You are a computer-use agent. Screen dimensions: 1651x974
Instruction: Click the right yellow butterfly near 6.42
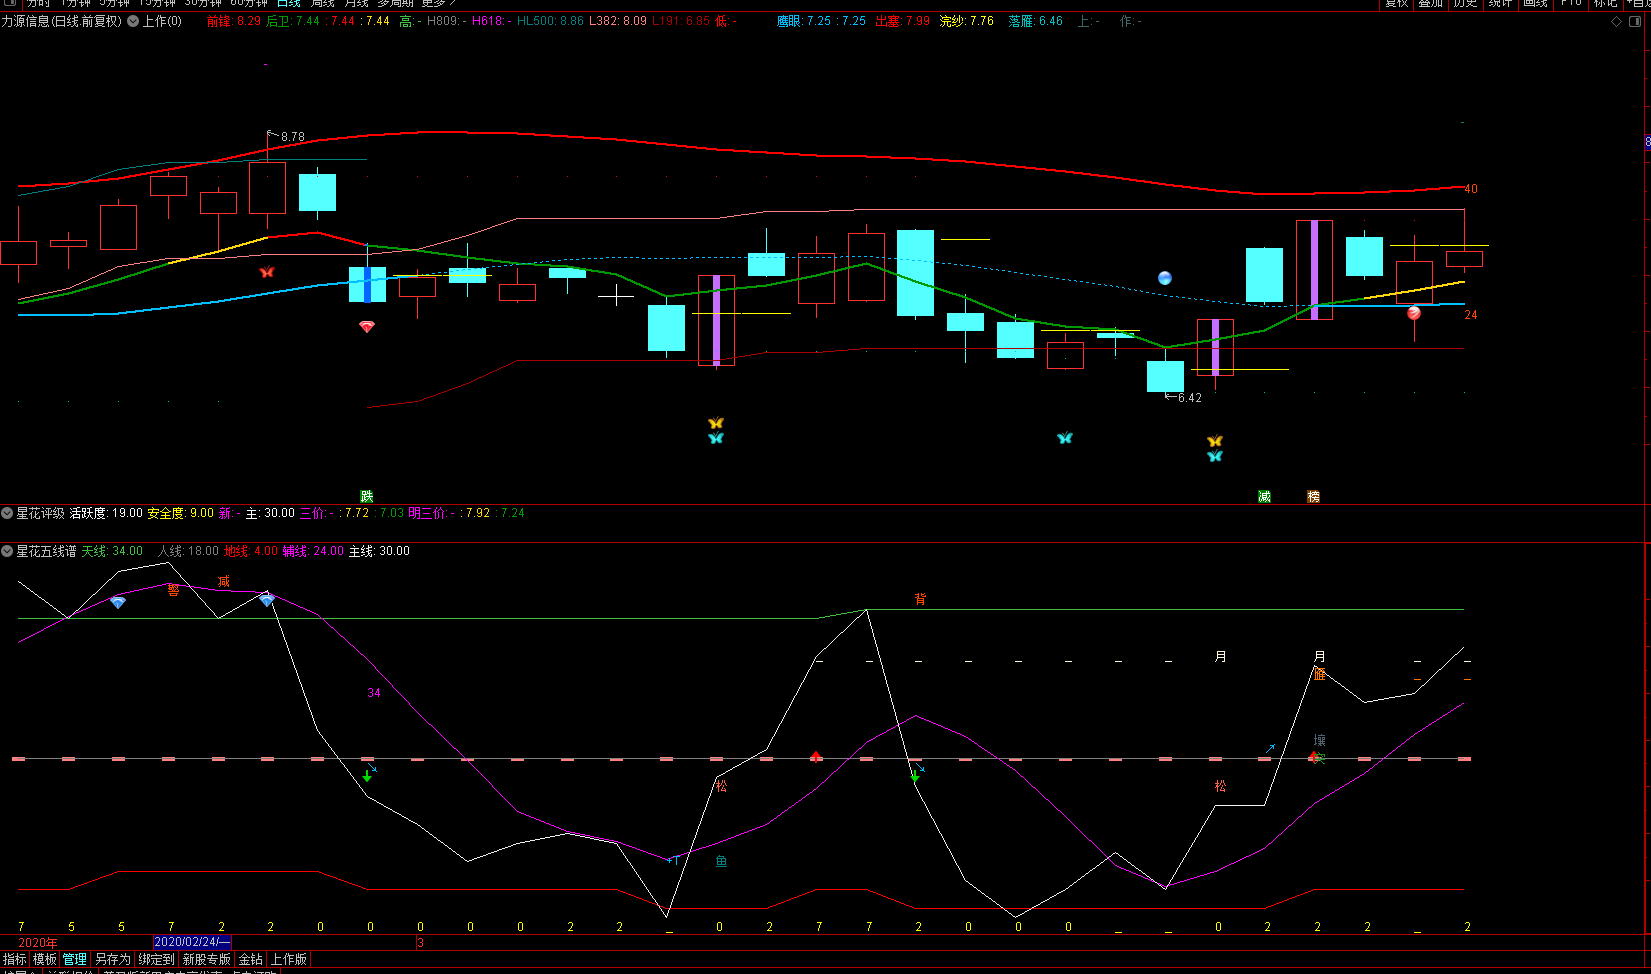(x=1215, y=441)
